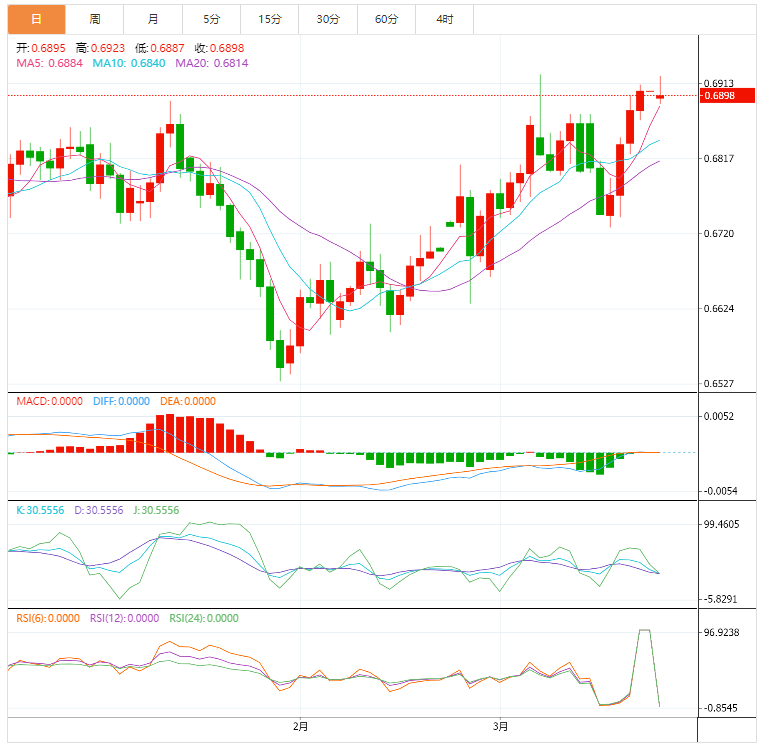766x754 pixels.
Task: Click the 0.6720 price axis label
Action: (719, 234)
